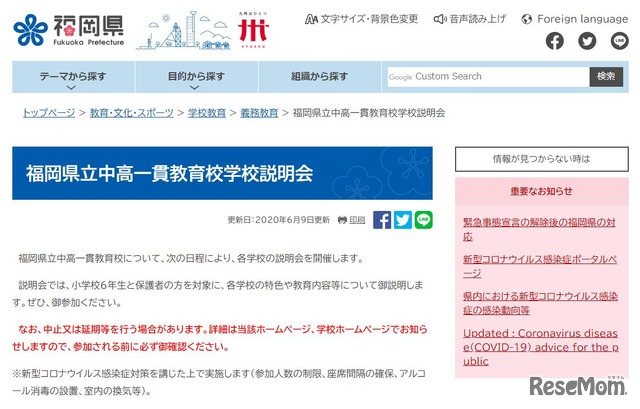This screenshot has width=640, height=409.
Task: Expand テーマから探す menu
Action: (x=72, y=77)
